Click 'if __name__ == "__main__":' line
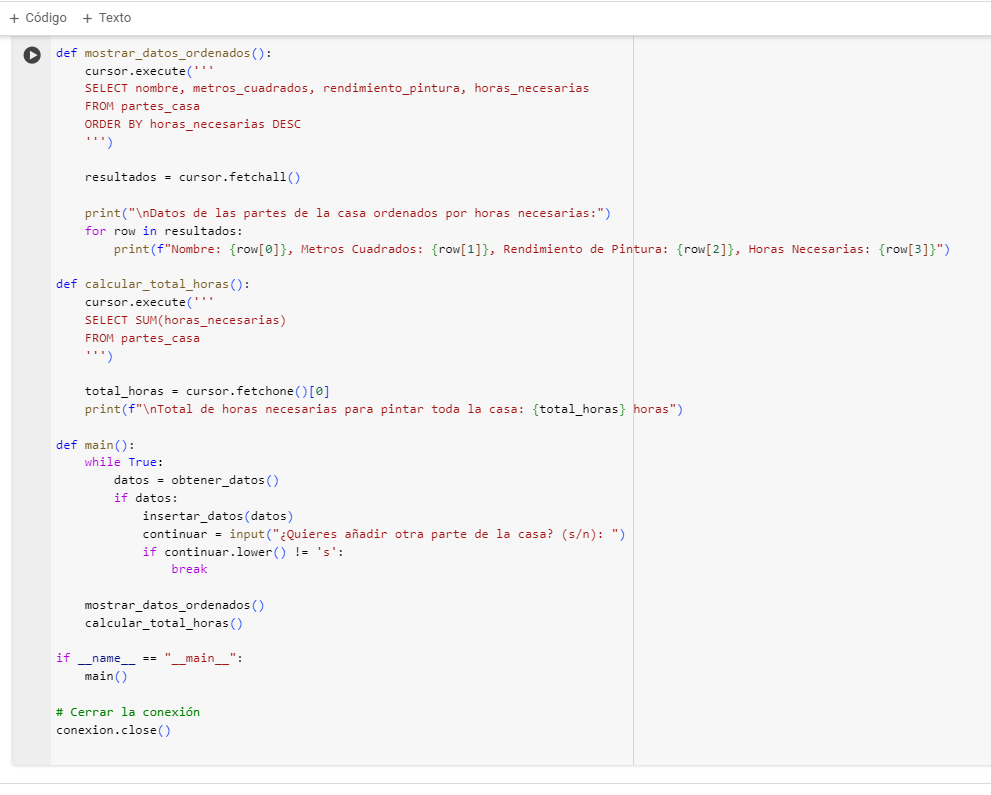Screen dimensions: 991x795 point(149,658)
